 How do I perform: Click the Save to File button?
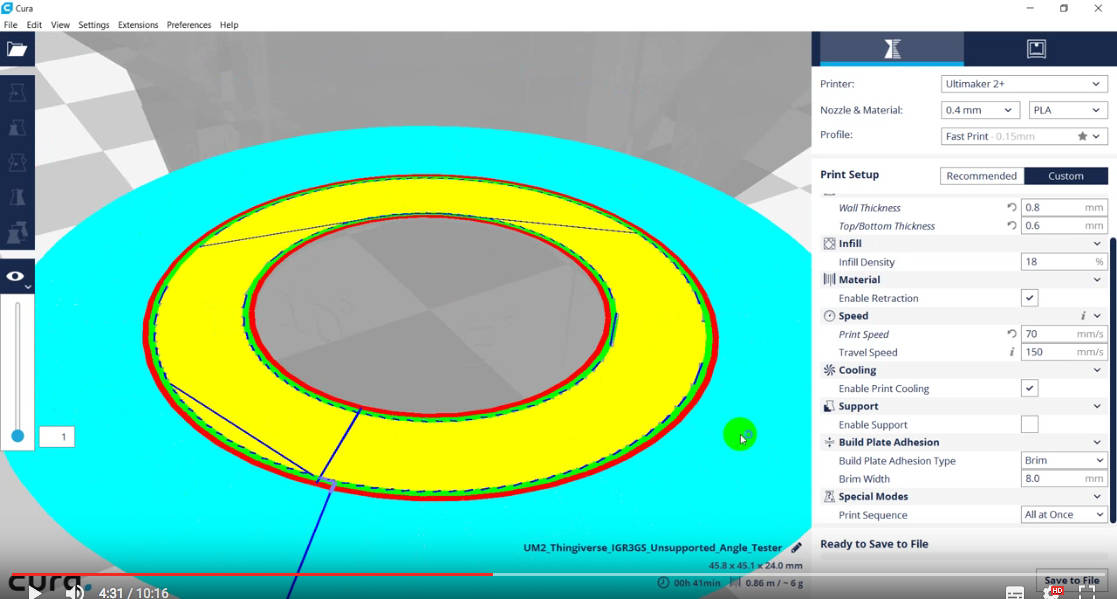[x=1071, y=580]
